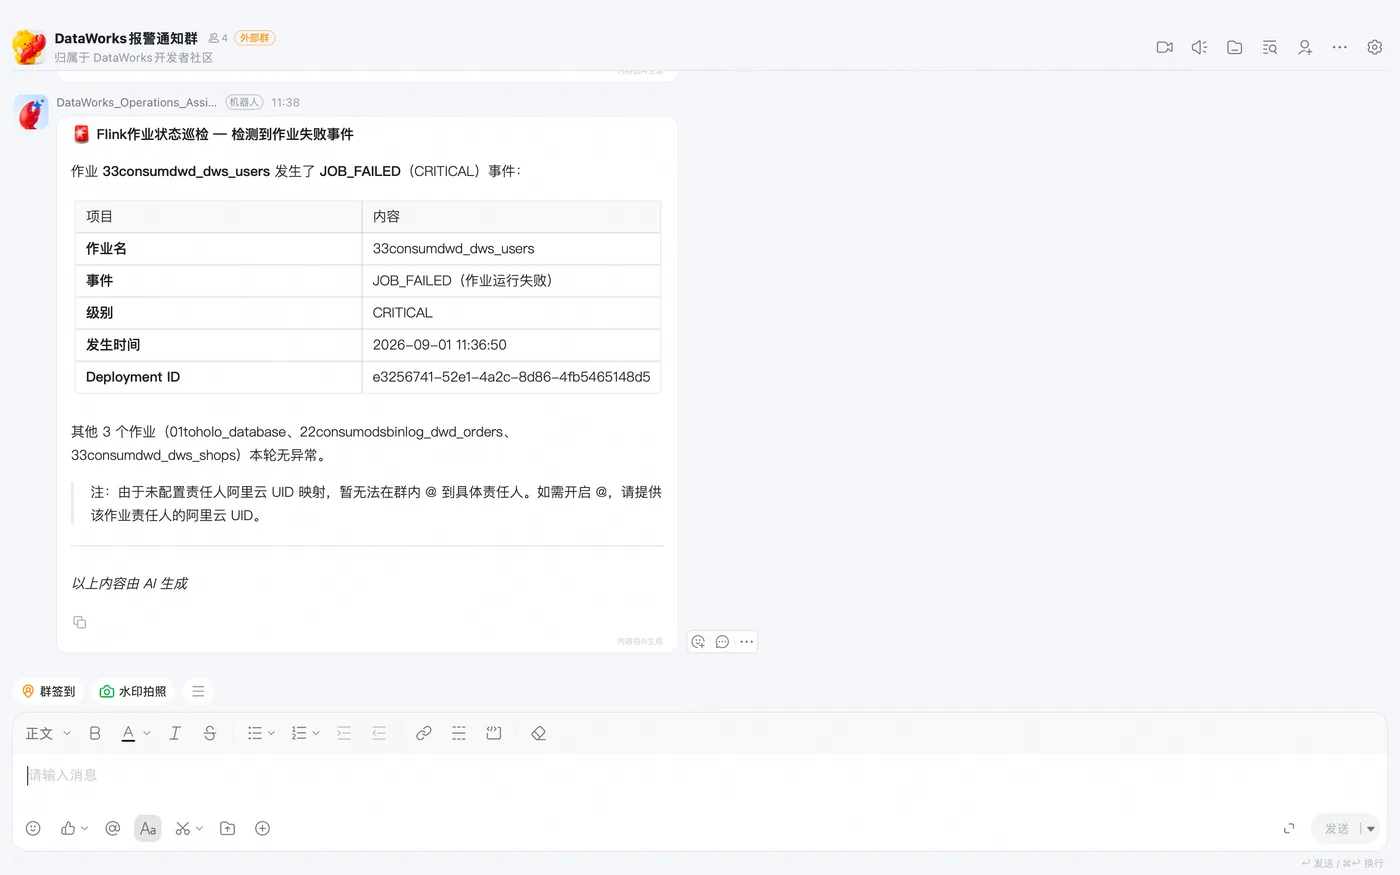The image size is (1400, 875).
Task: Toggle italic formatting
Action: (175, 733)
